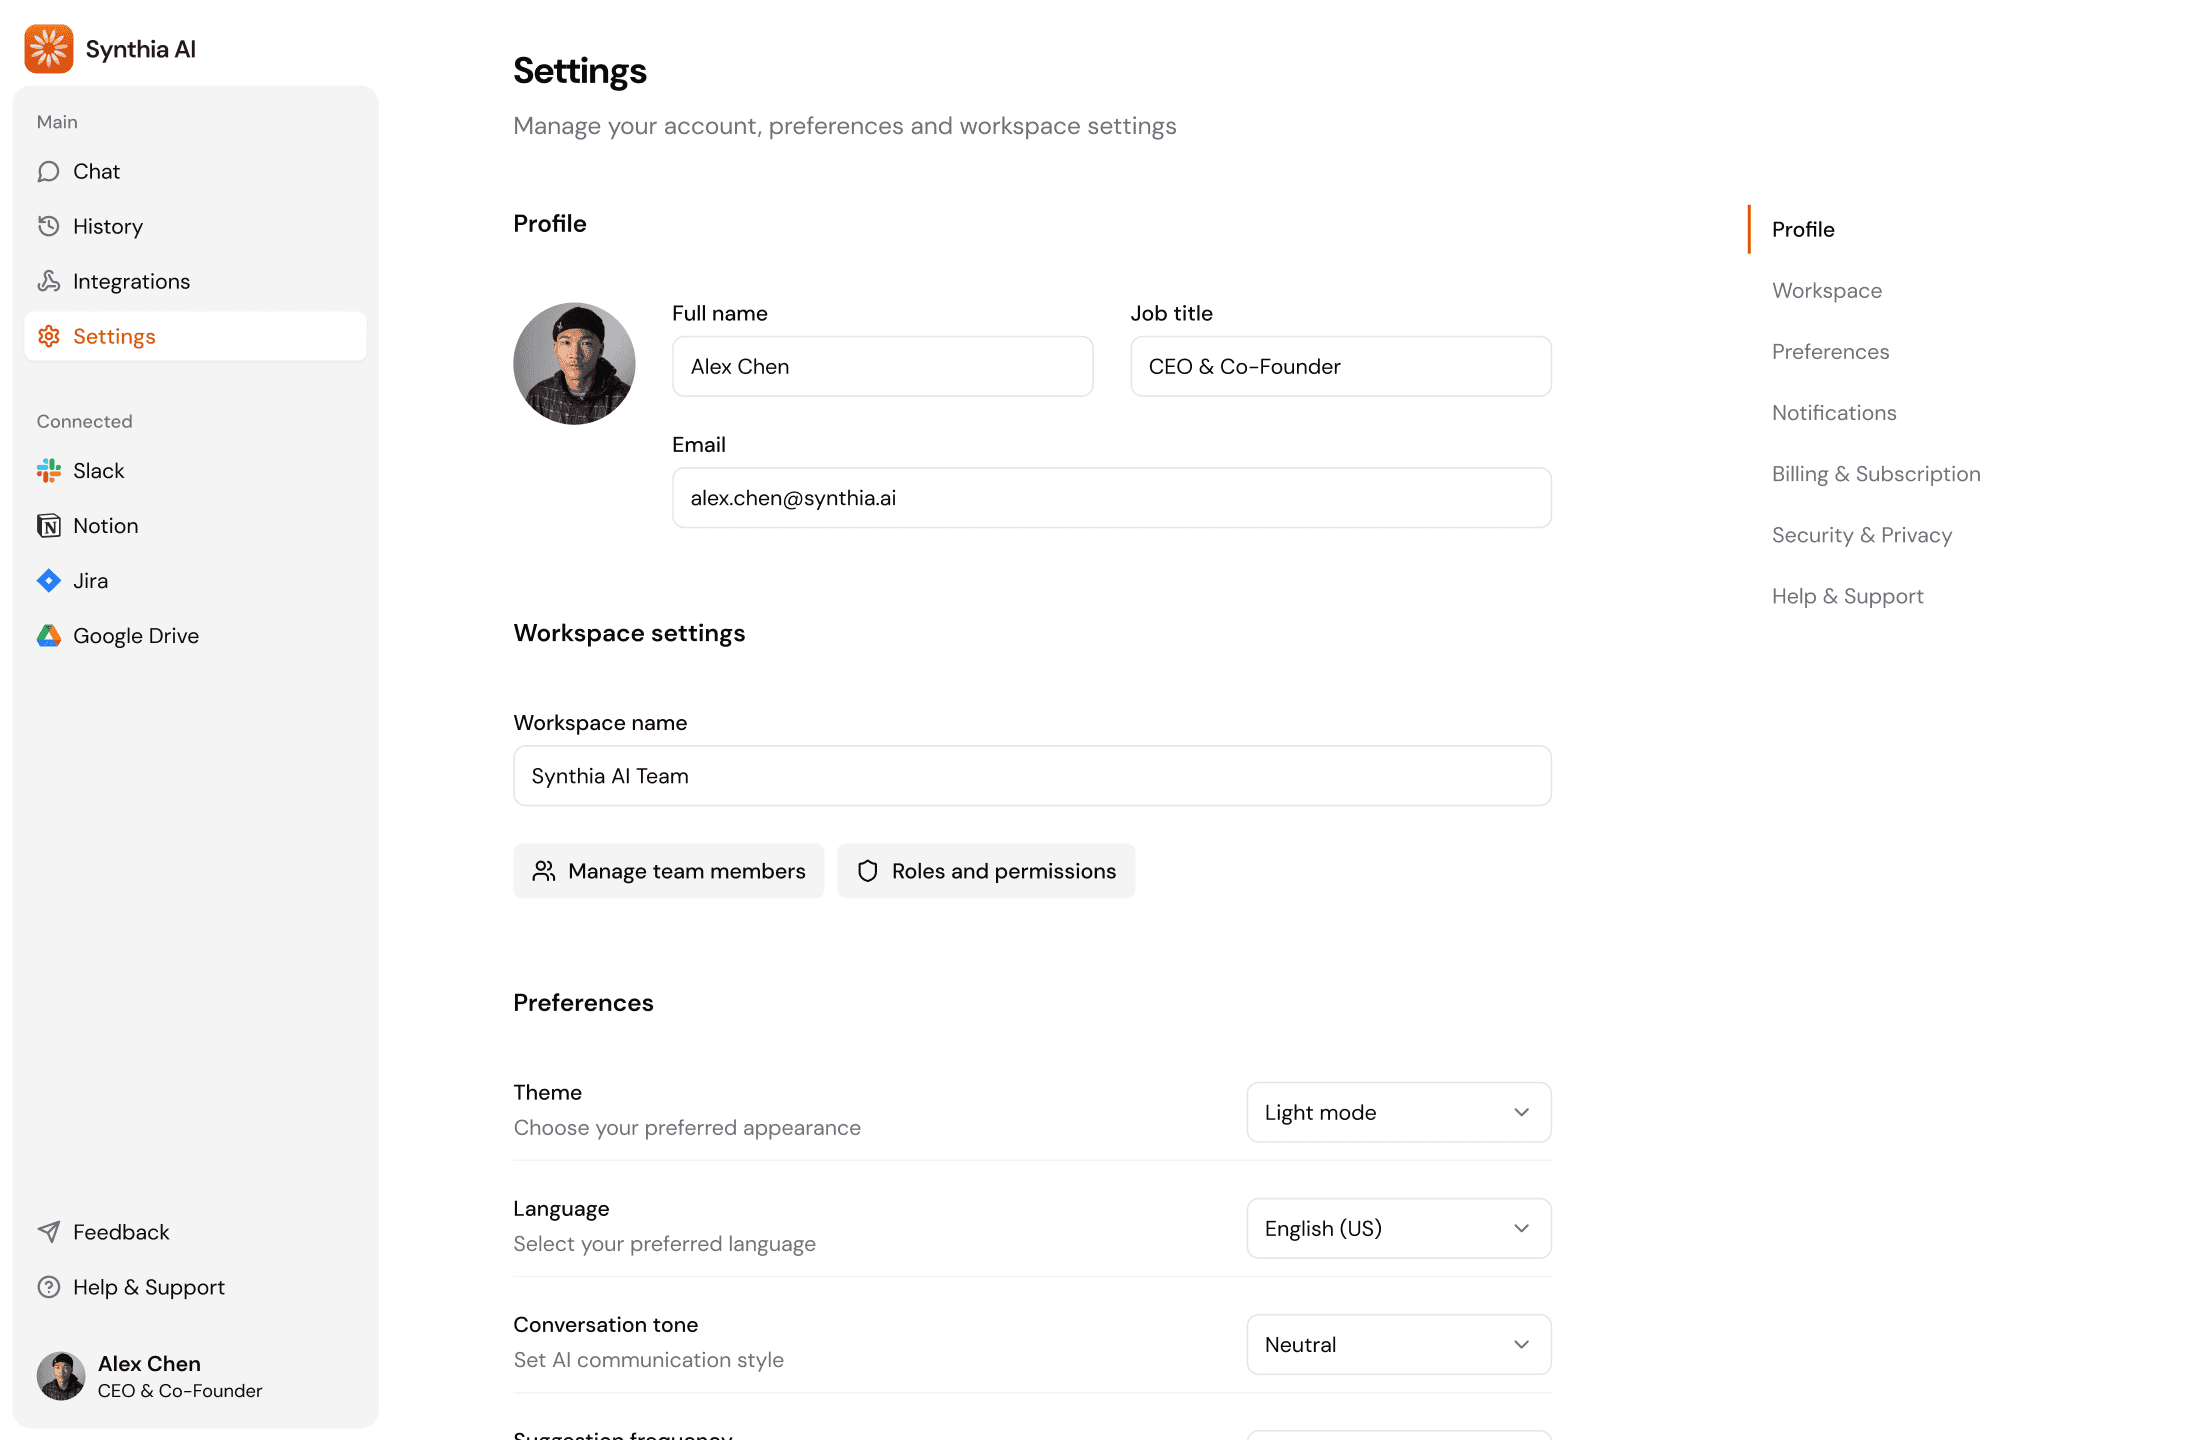Expand the Language dropdown showing English (US)
2200x1440 pixels.
(1398, 1228)
